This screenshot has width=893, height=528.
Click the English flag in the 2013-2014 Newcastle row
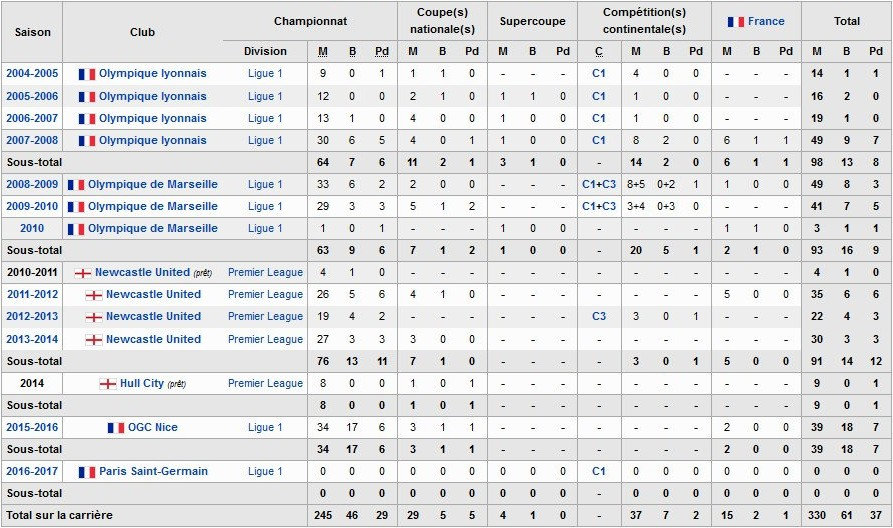click(x=94, y=339)
